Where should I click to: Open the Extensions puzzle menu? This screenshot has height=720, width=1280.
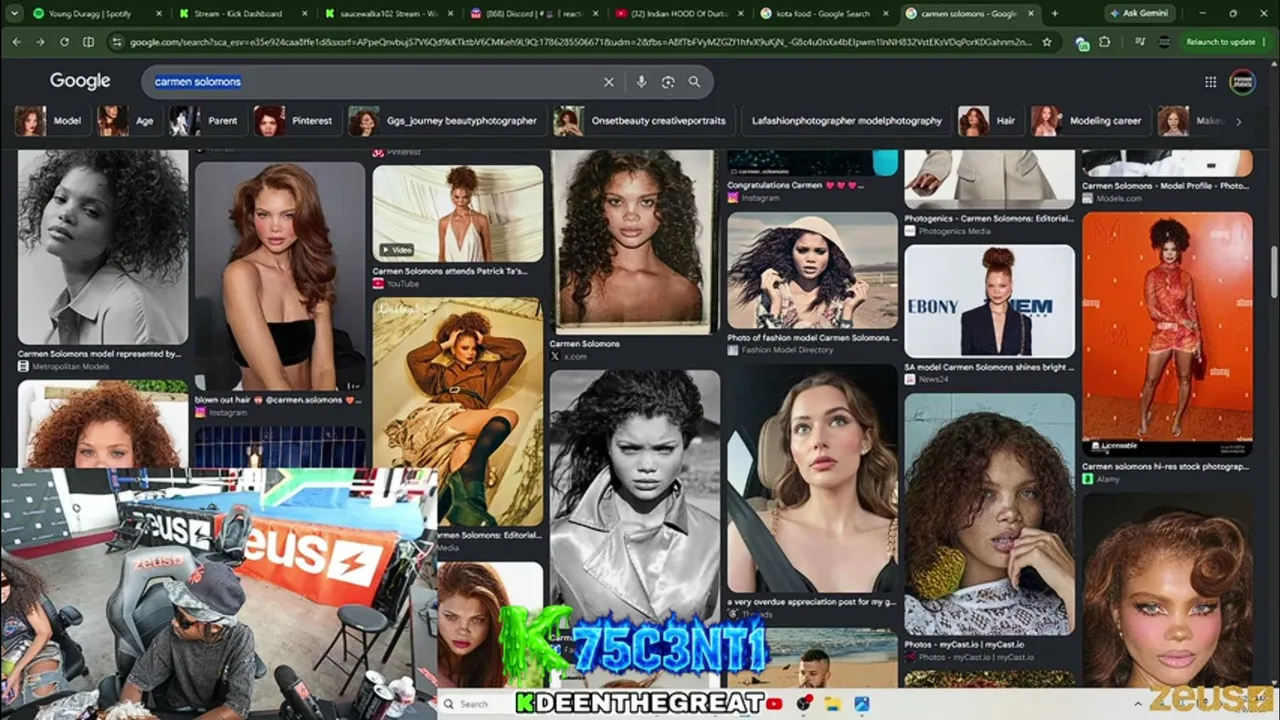[x=1104, y=42]
